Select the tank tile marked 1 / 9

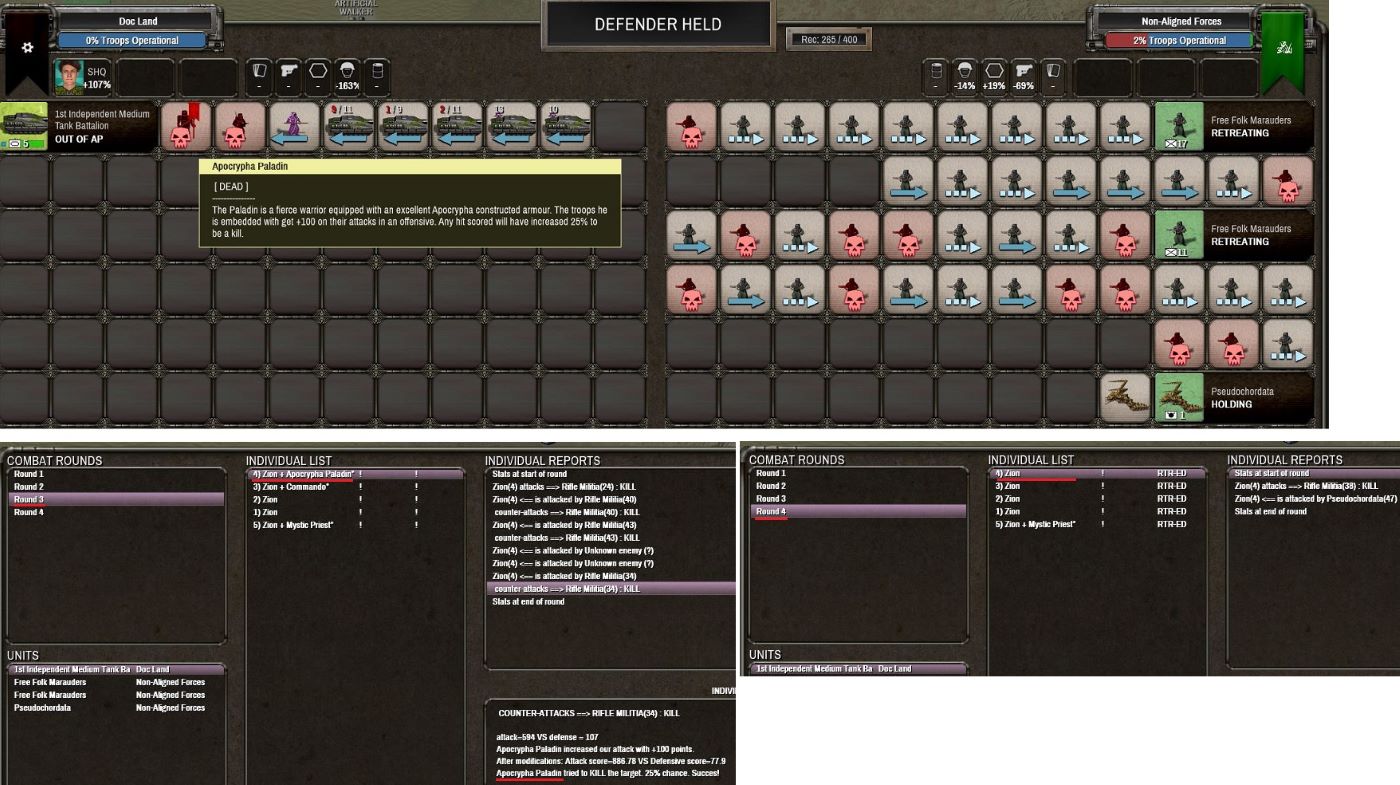pyautogui.click(x=402, y=127)
